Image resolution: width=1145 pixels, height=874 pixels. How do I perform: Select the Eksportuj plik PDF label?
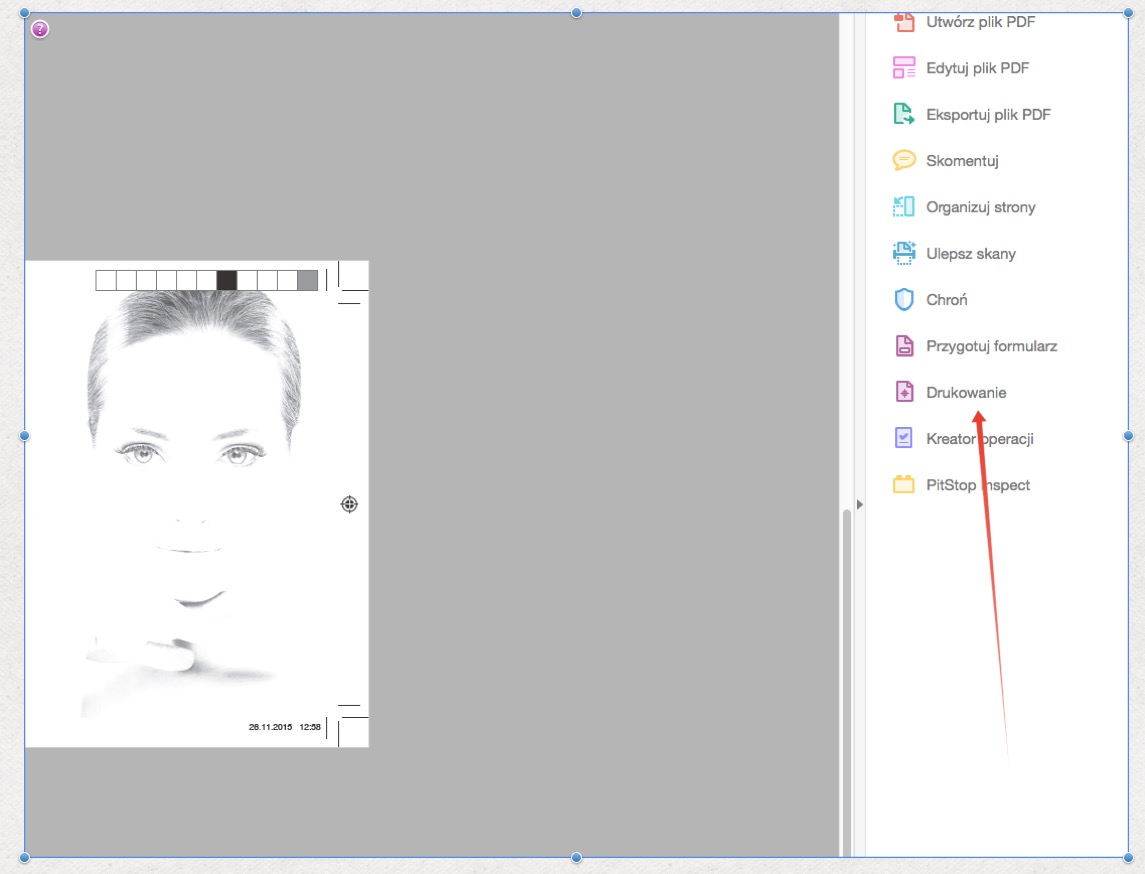988,115
